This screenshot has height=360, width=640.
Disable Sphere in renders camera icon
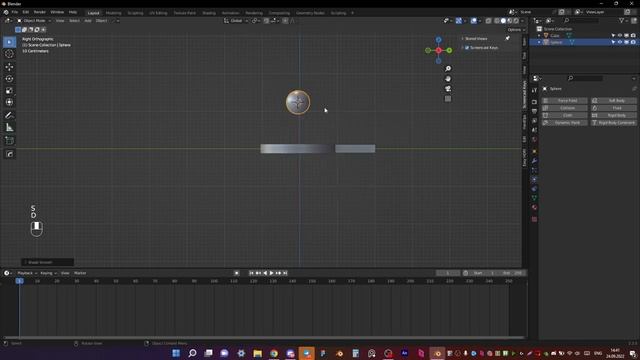pos(633,42)
